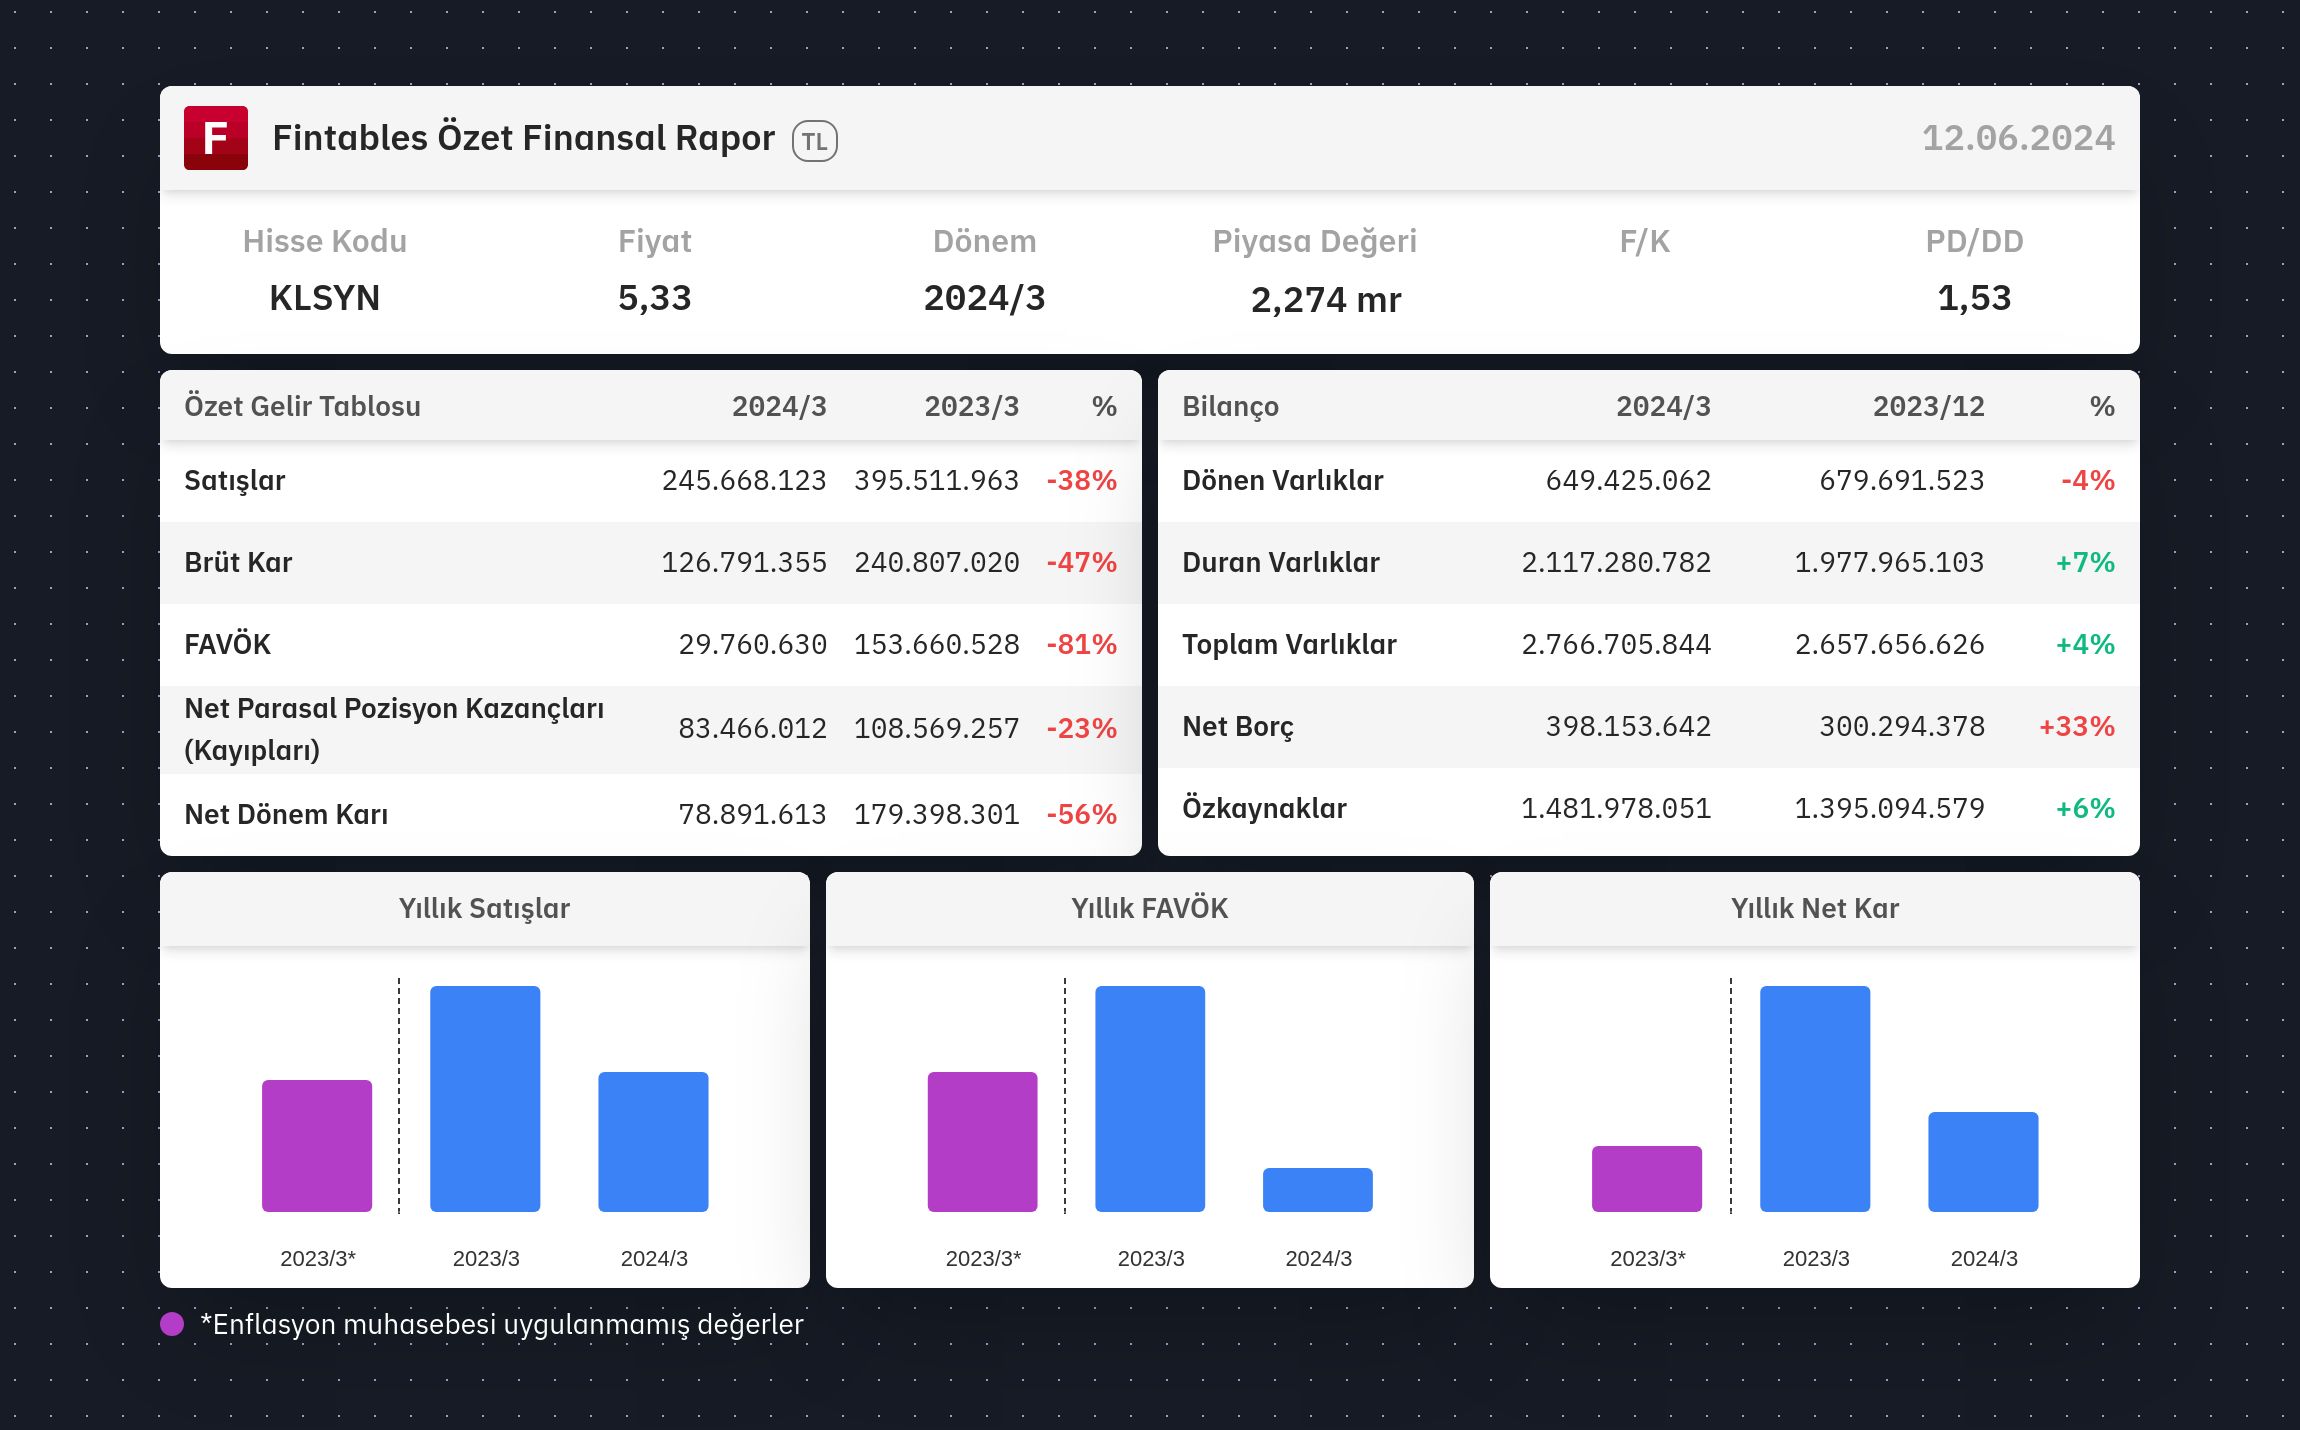Click the Özet Gelir Tablosu header
The height and width of the screenshot is (1430, 2300).
tap(302, 406)
